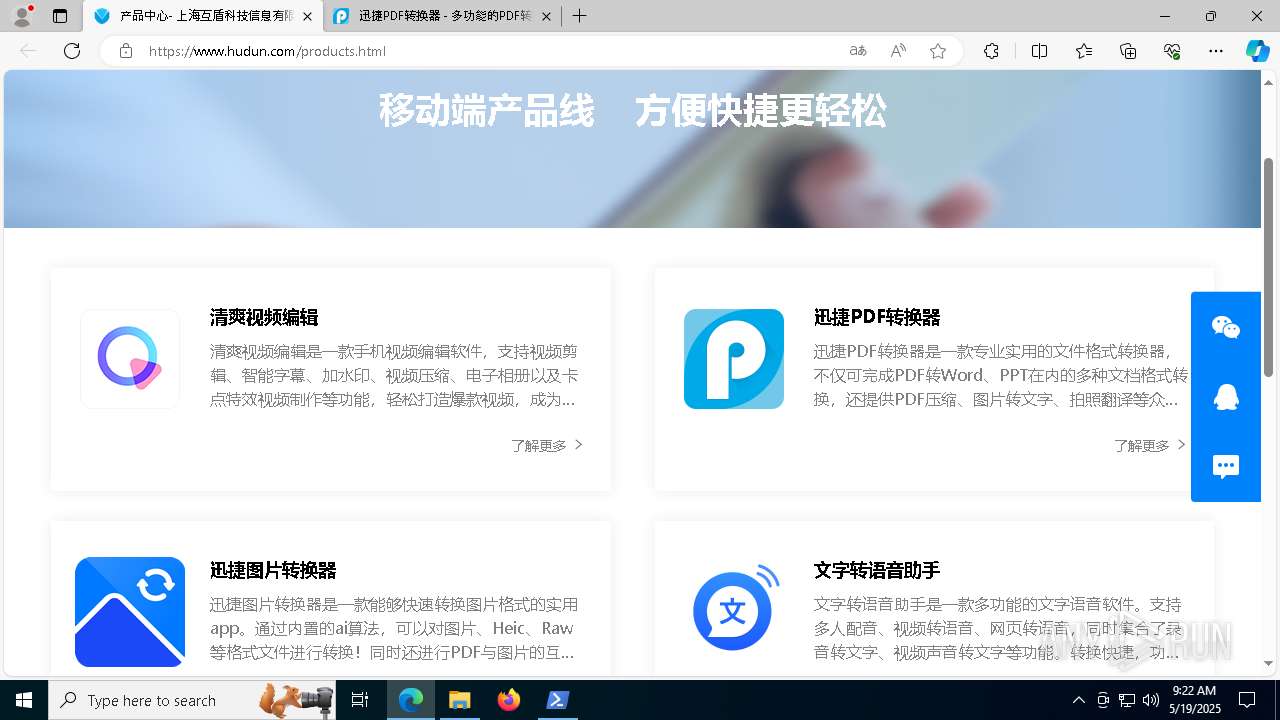The height and width of the screenshot is (720, 1280).
Task: Open the QQ penguin contact icon
Action: [1226, 397]
